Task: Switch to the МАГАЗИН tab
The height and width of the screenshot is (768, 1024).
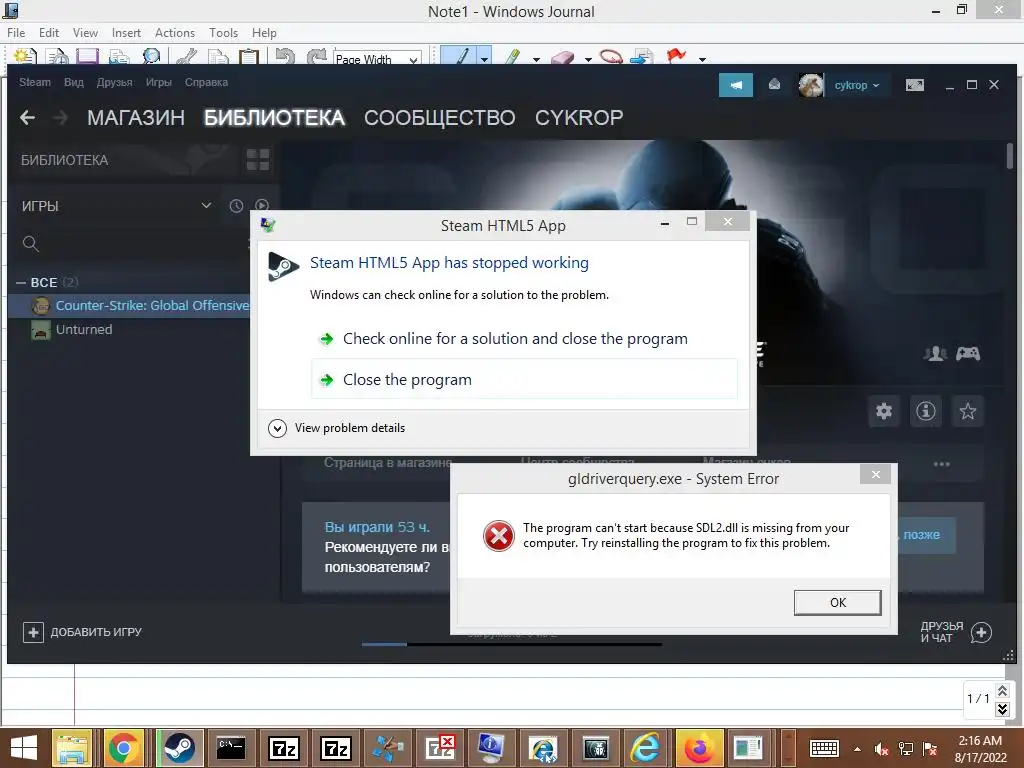Action: [136, 118]
